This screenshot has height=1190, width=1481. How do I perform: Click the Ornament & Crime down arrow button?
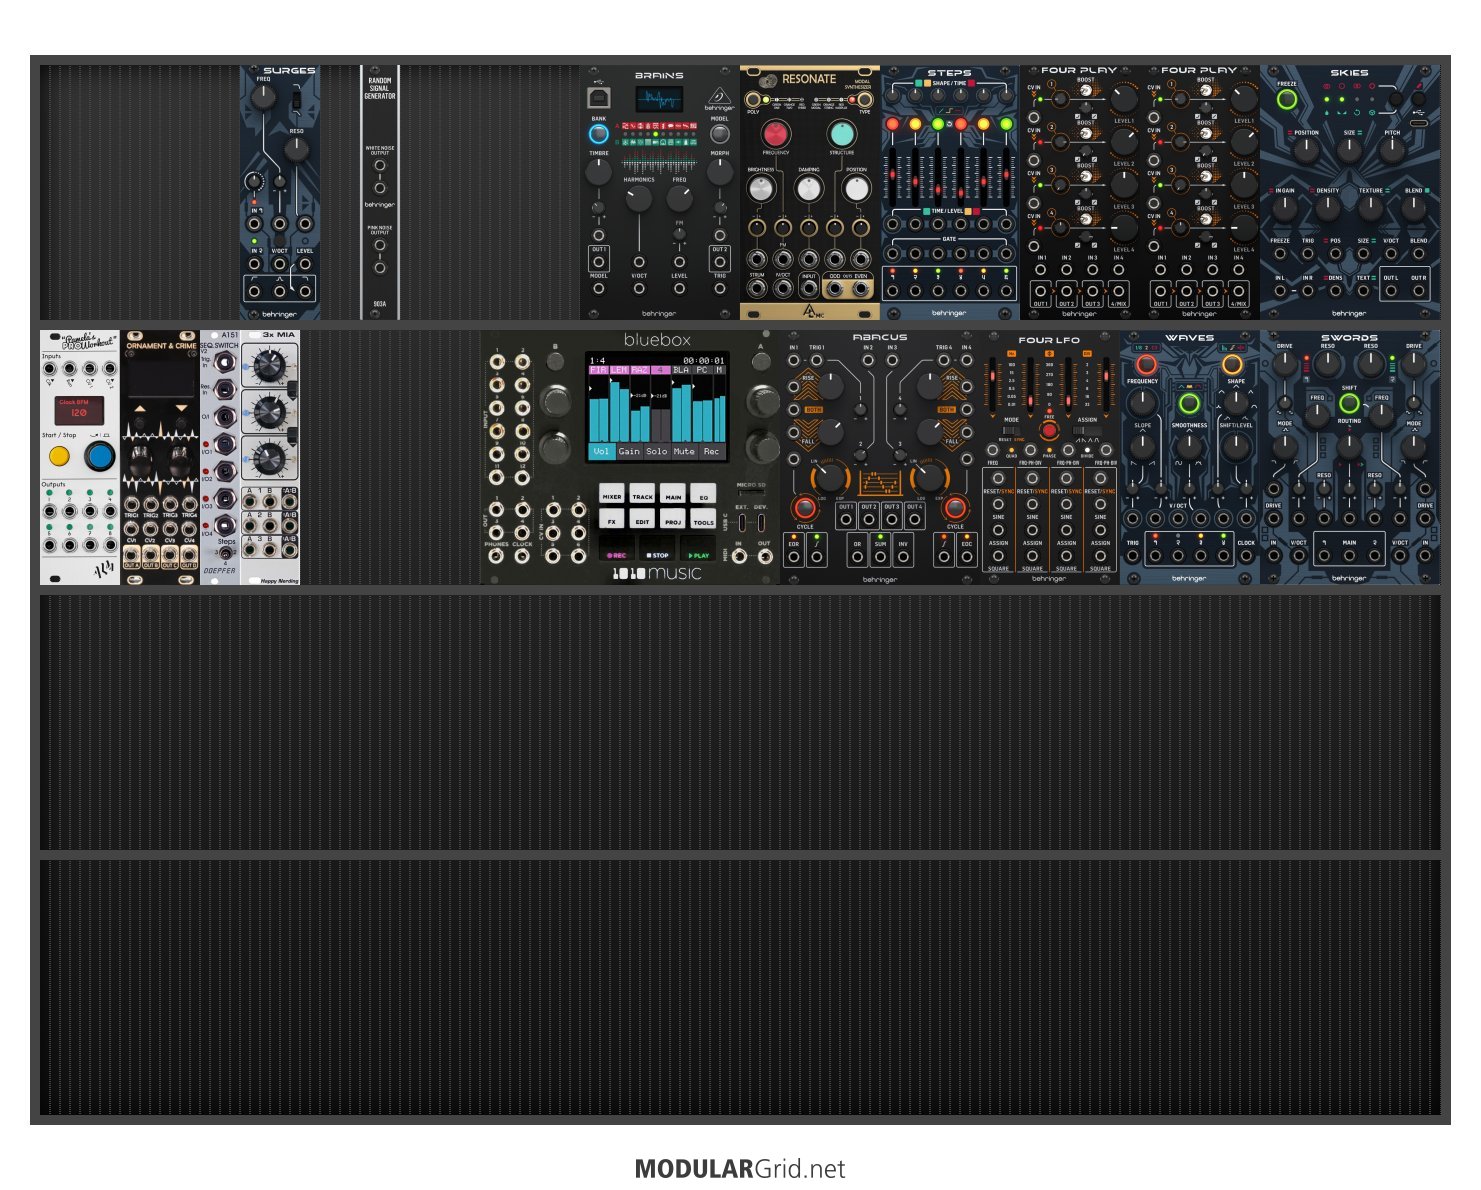180,410
